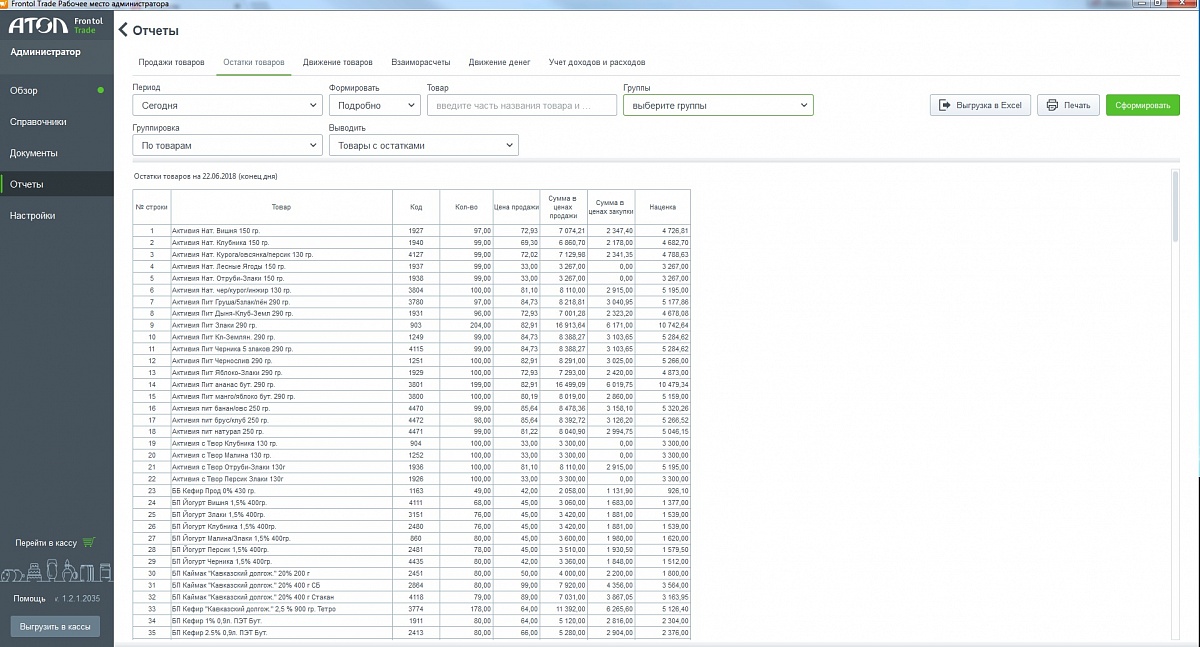
Task: Click the shopping cart icon in sidebar
Action: [89, 542]
